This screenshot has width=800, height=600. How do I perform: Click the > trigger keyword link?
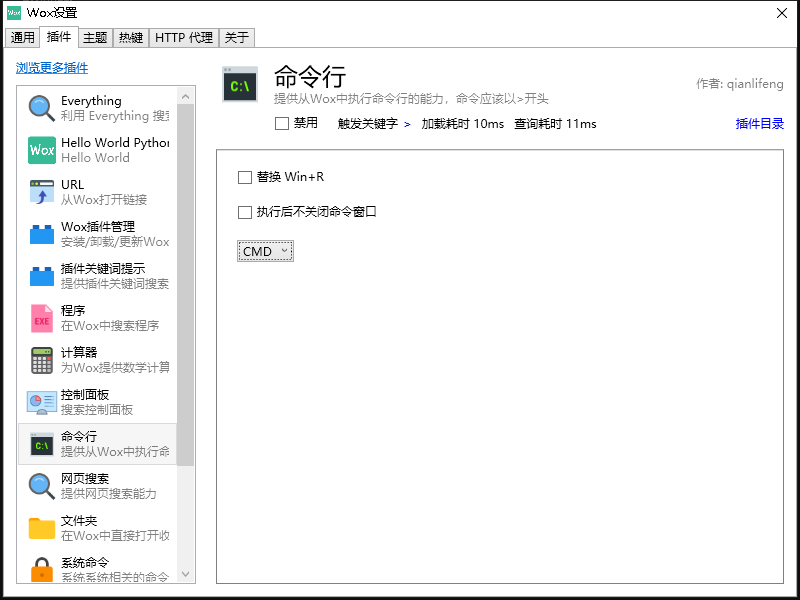coord(407,124)
